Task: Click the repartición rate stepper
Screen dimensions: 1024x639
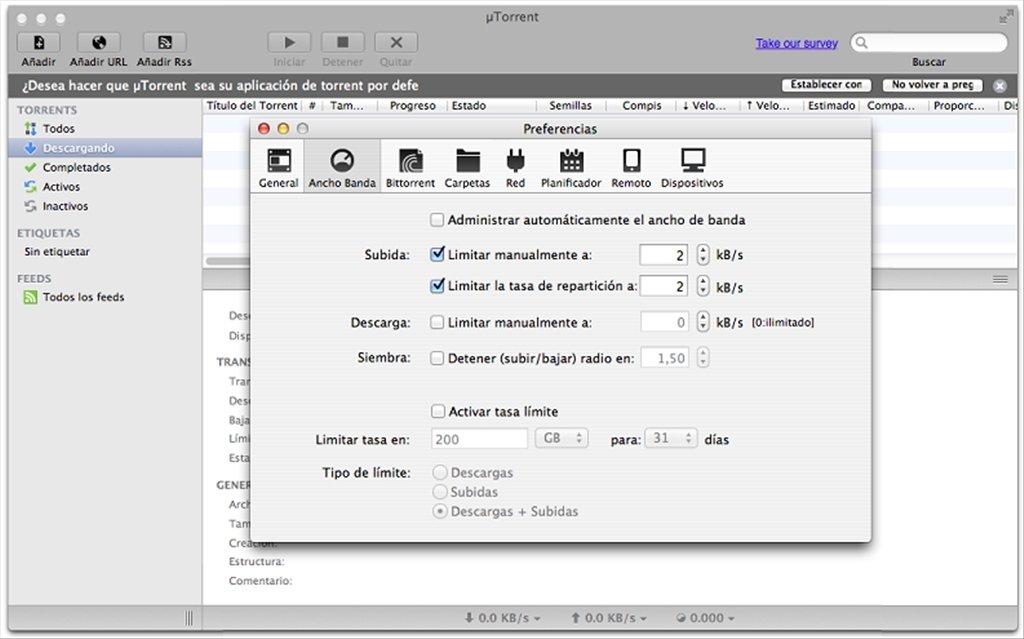Action: pyautogui.click(x=703, y=286)
